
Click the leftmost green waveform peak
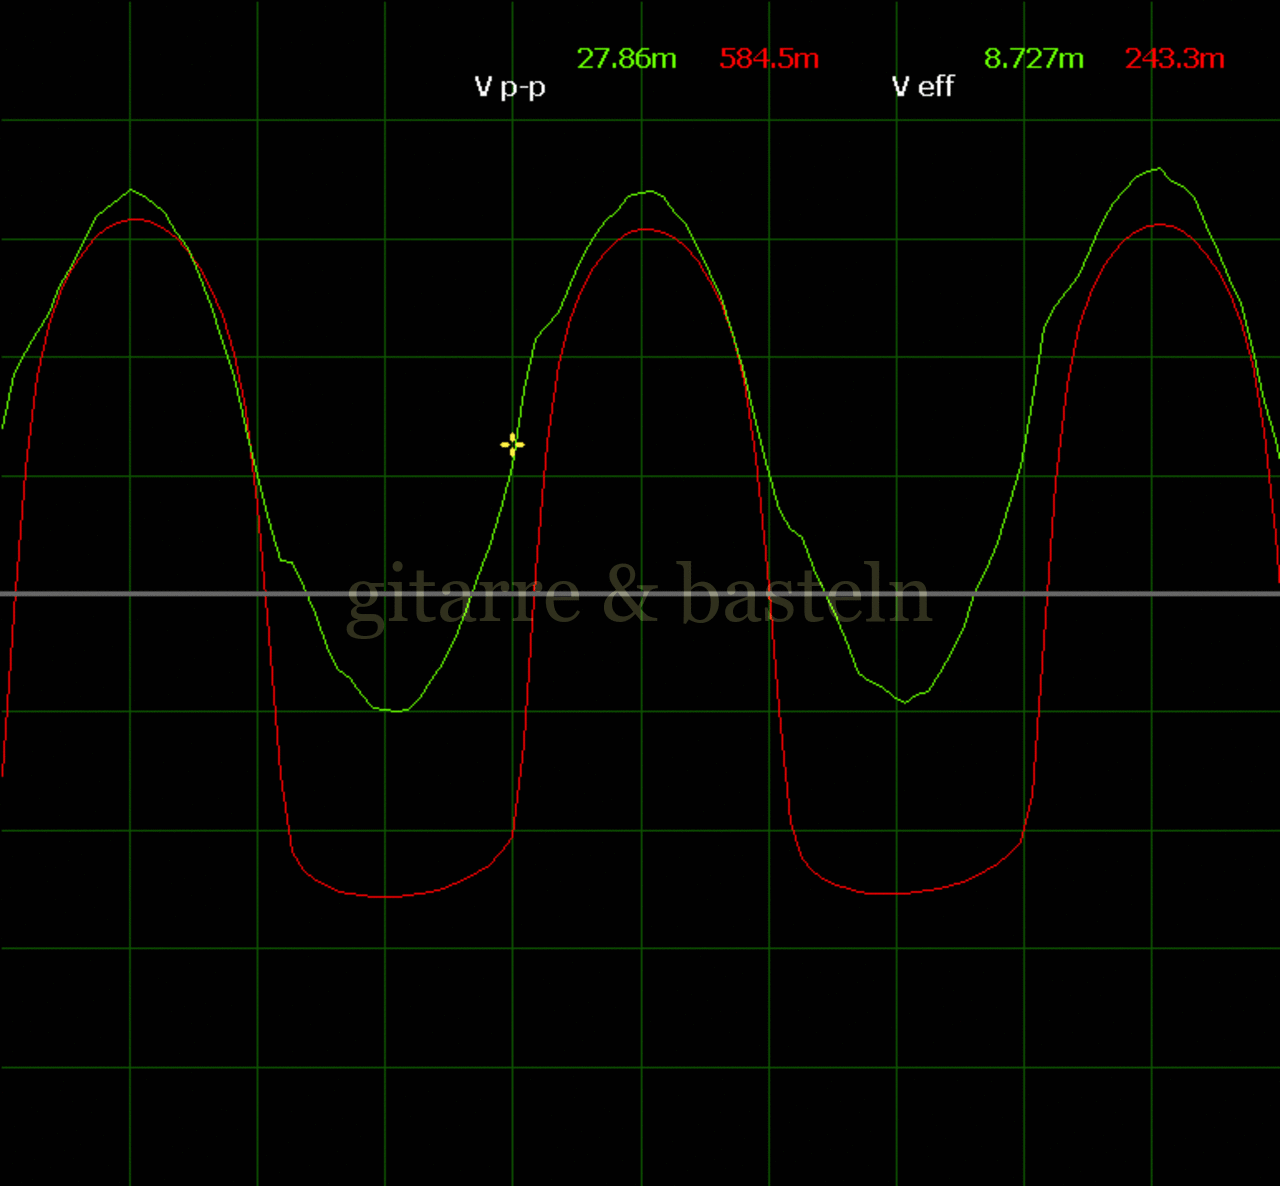click(131, 190)
